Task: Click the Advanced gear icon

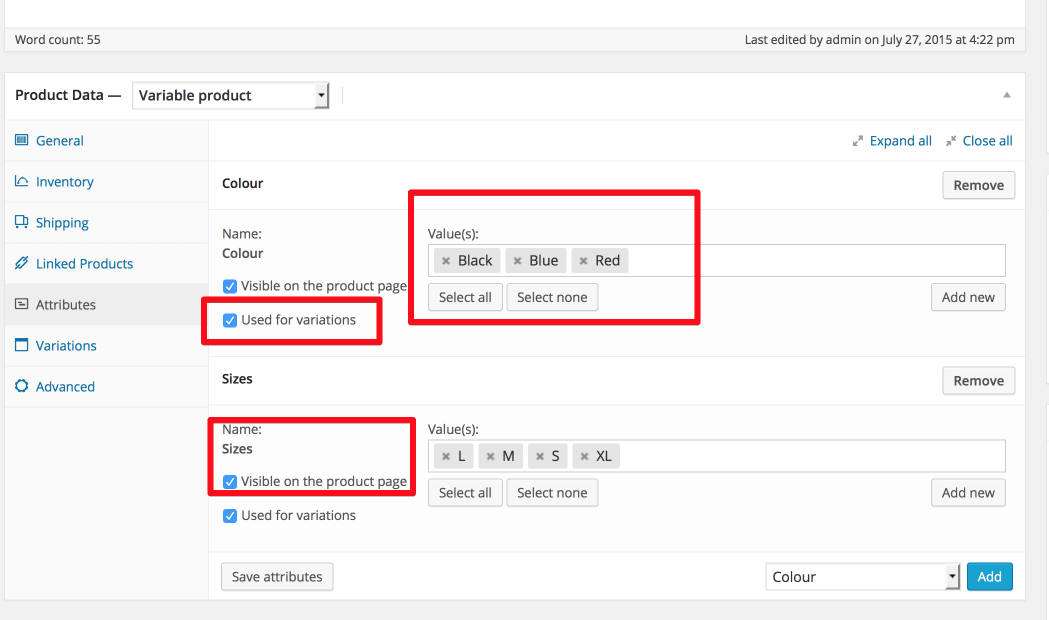Action: tap(21, 386)
